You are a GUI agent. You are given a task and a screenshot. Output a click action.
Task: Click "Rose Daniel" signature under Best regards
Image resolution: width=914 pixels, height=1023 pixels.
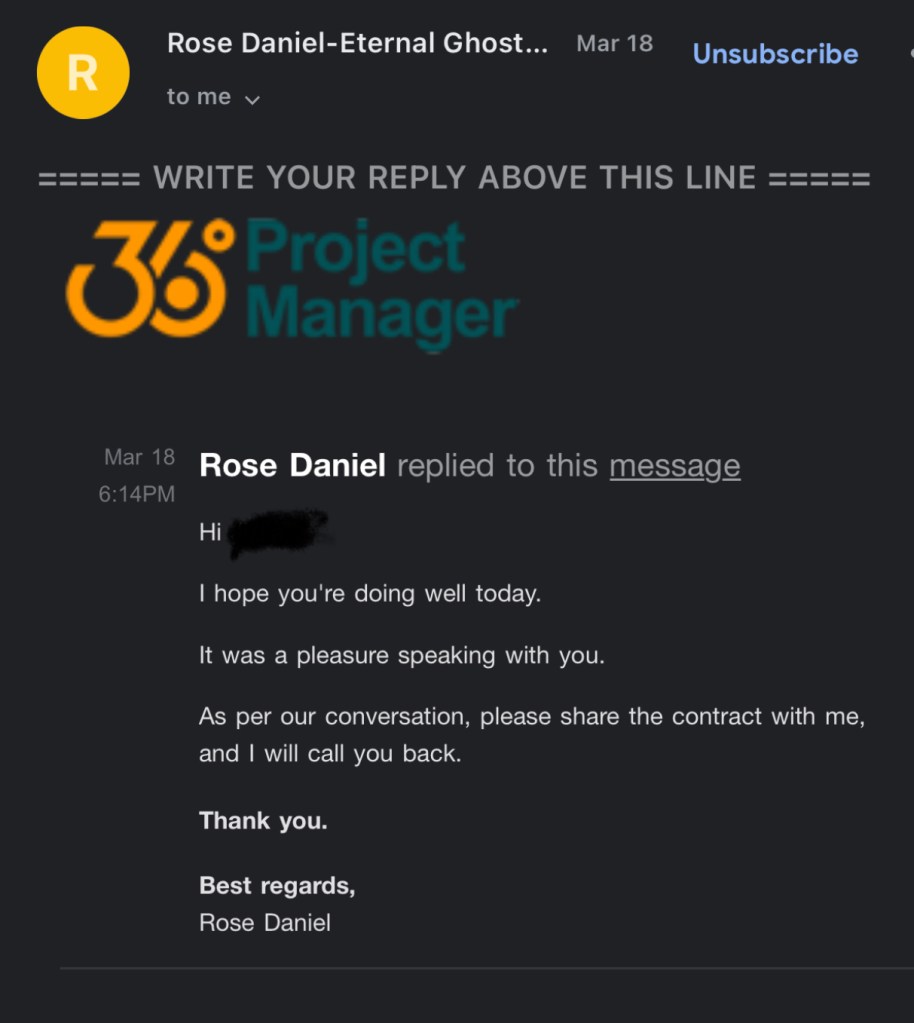click(265, 922)
